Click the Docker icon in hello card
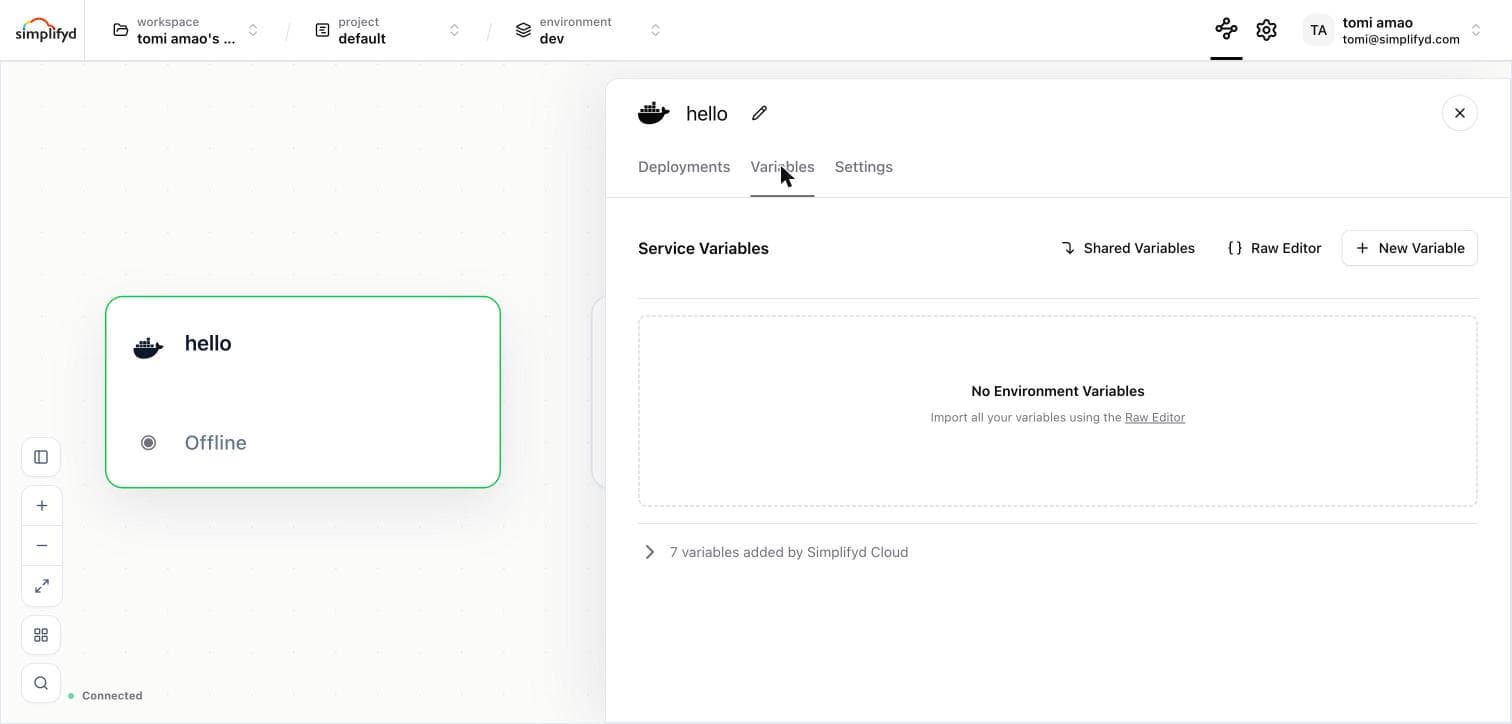1512x724 pixels. (x=148, y=347)
